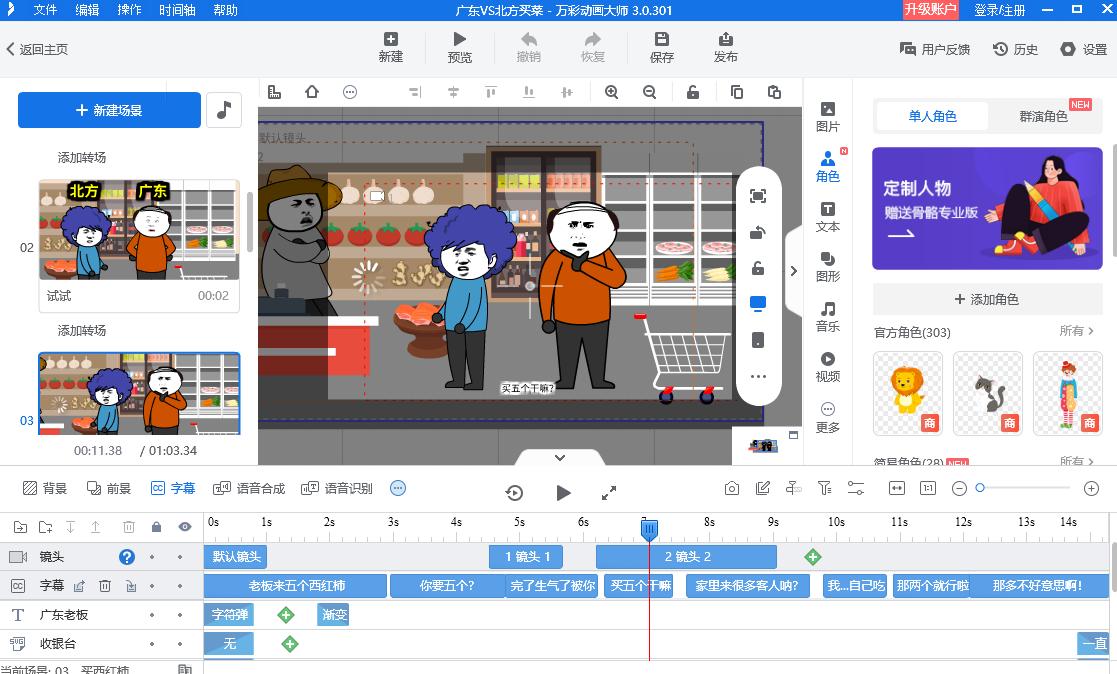Click the timeline zoom slider handle
The width and height of the screenshot is (1117, 674).
[980, 488]
